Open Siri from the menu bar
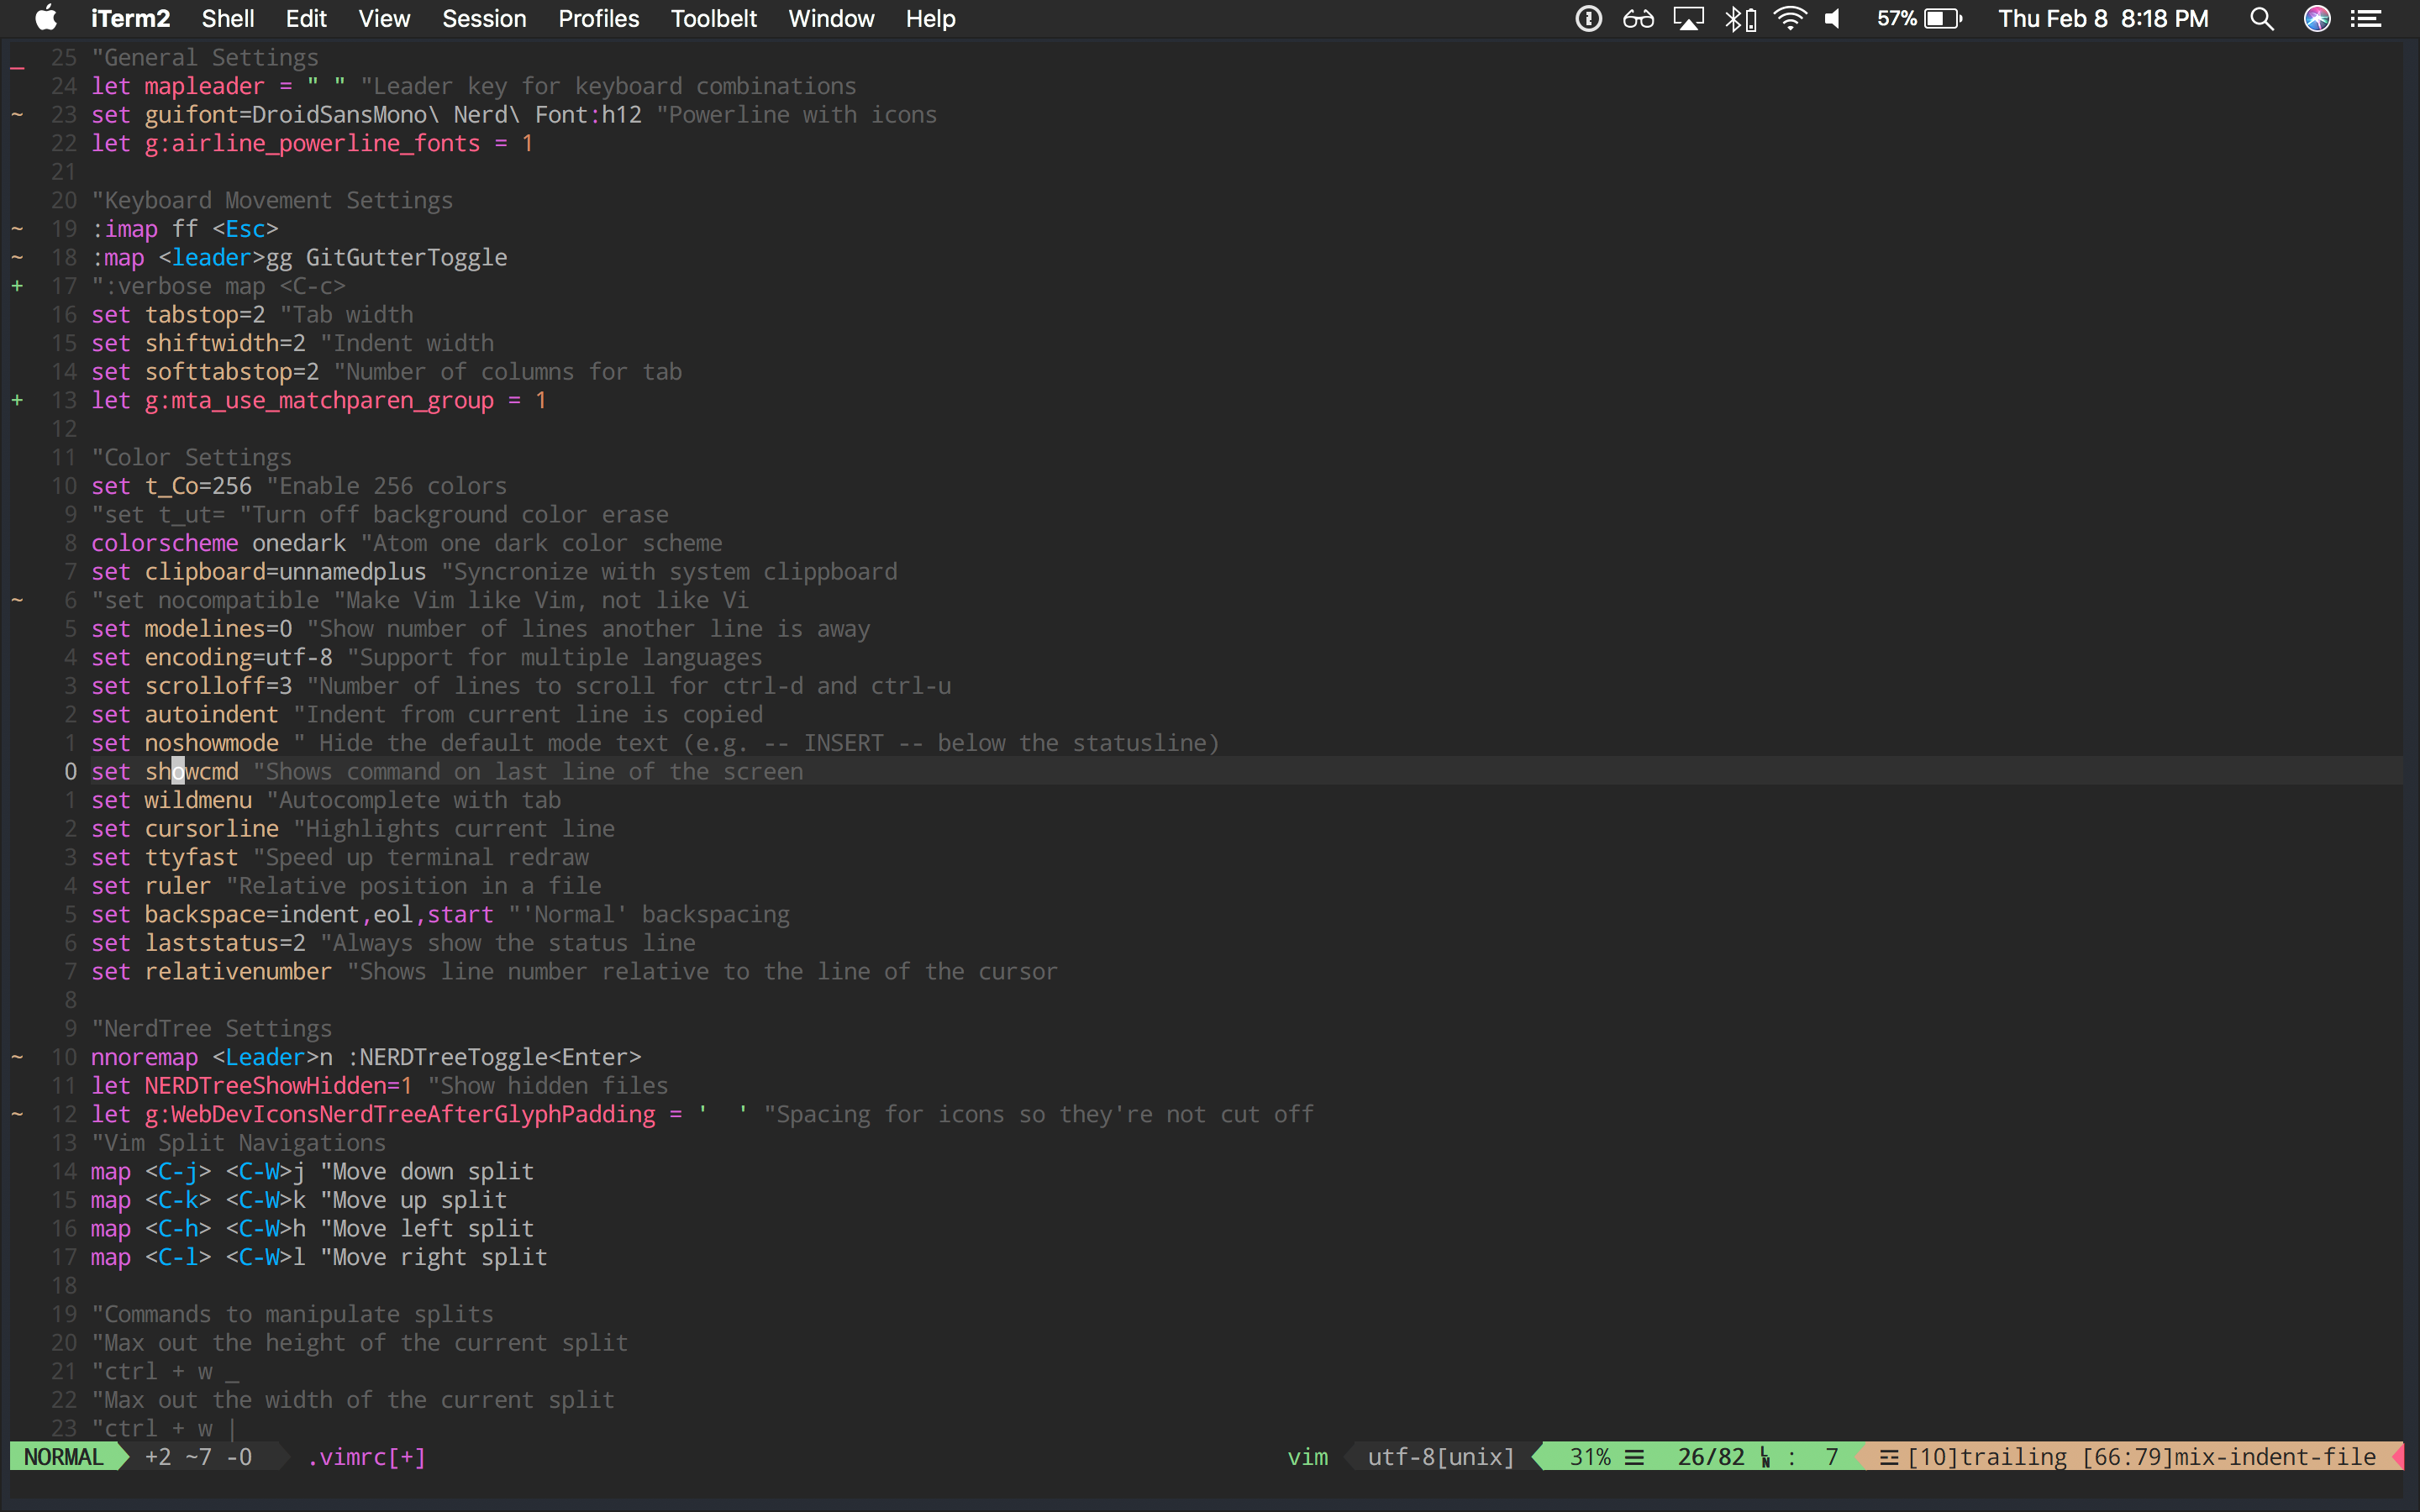 tap(2317, 18)
